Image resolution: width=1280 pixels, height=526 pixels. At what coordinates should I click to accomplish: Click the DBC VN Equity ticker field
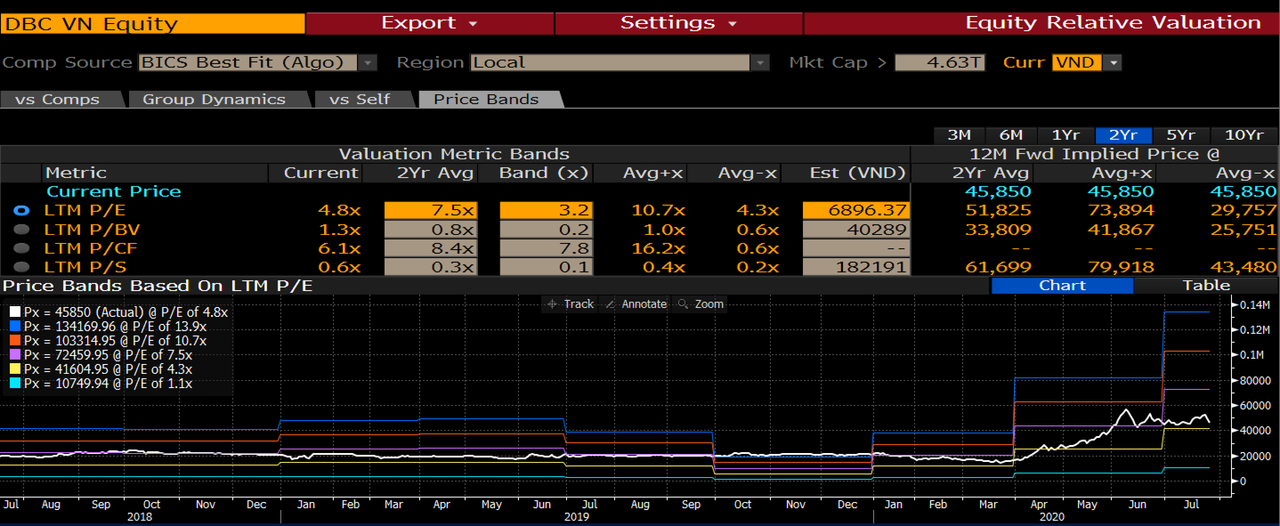[153, 24]
